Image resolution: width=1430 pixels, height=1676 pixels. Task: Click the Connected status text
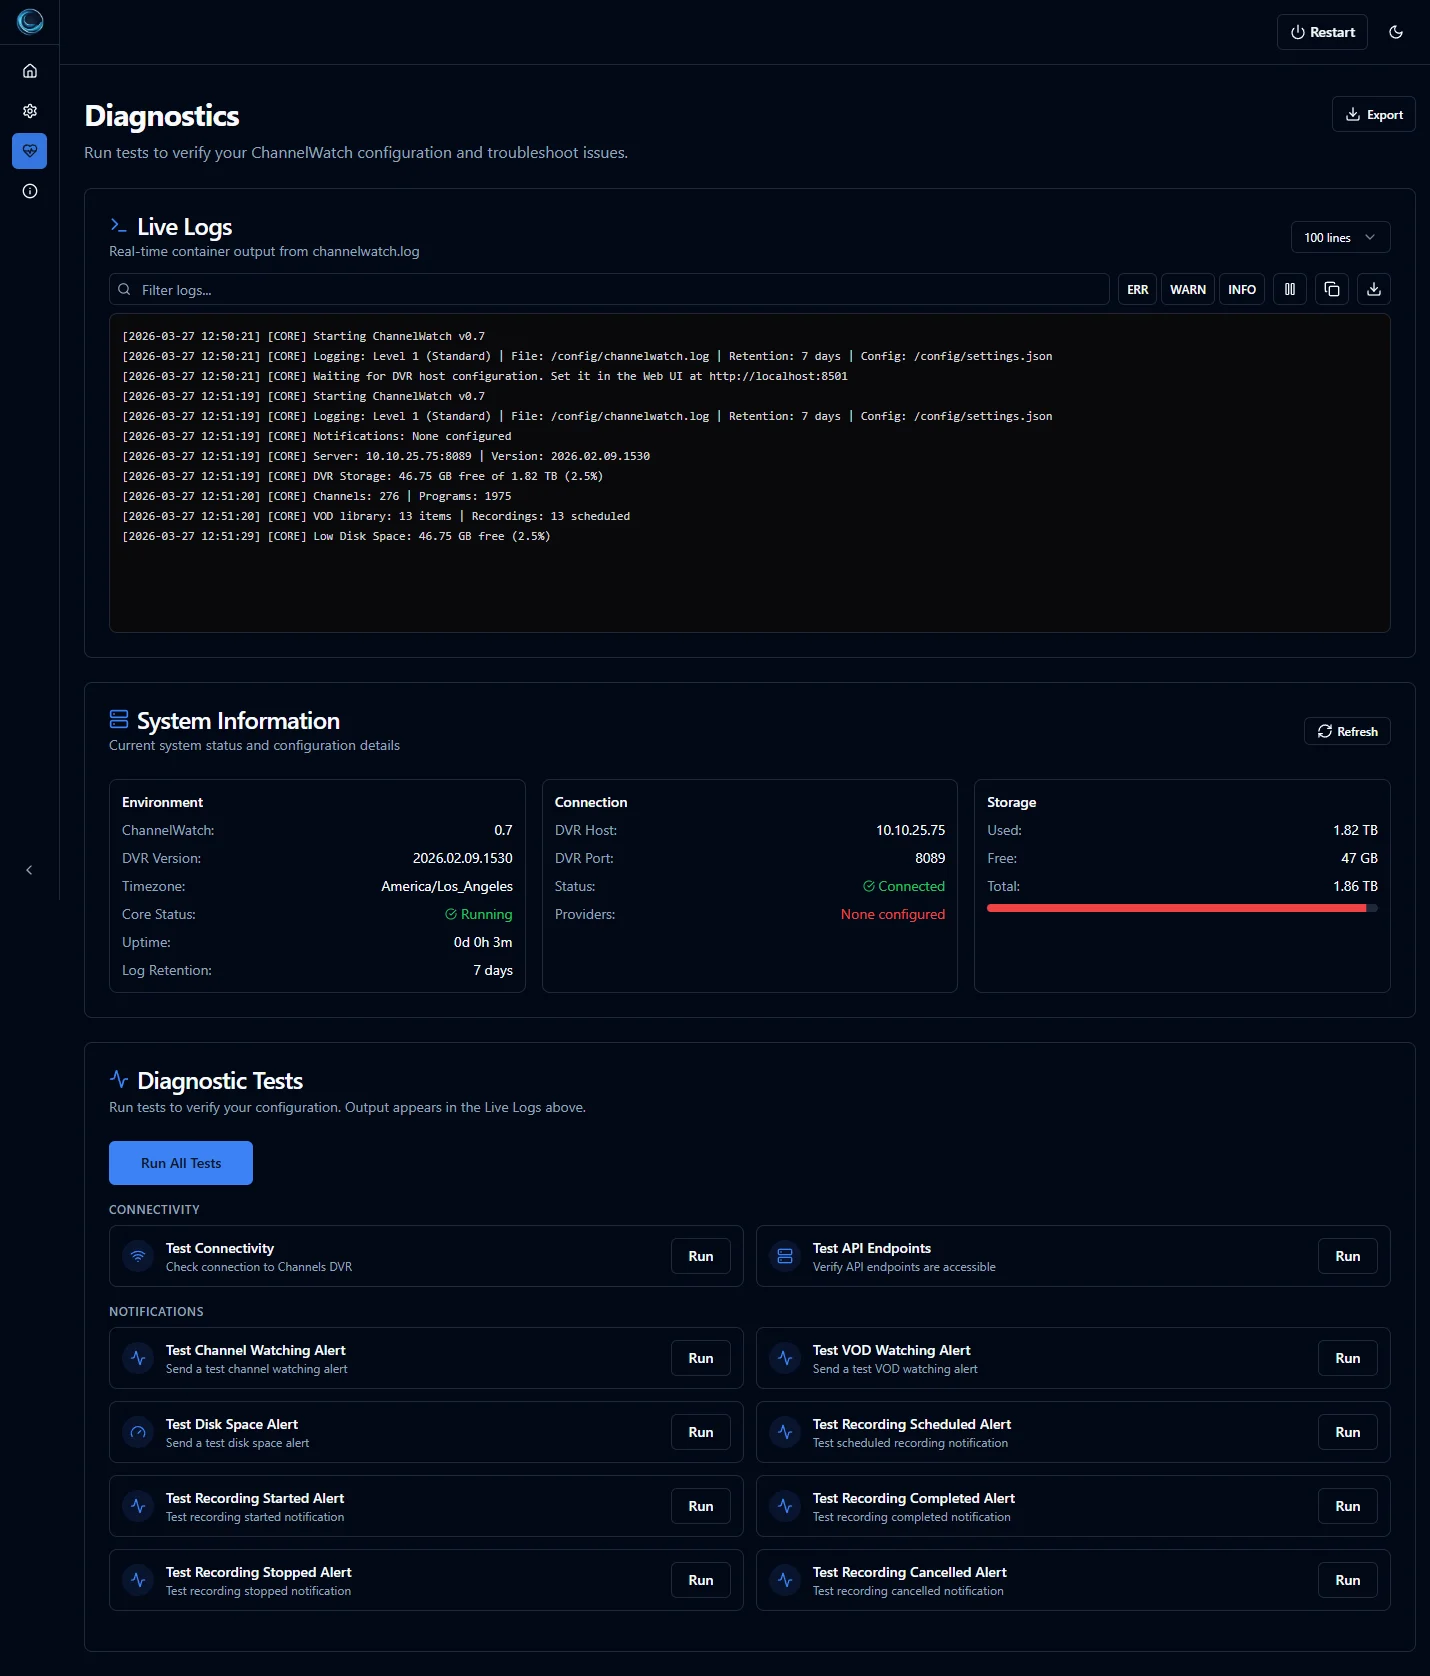(x=911, y=886)
